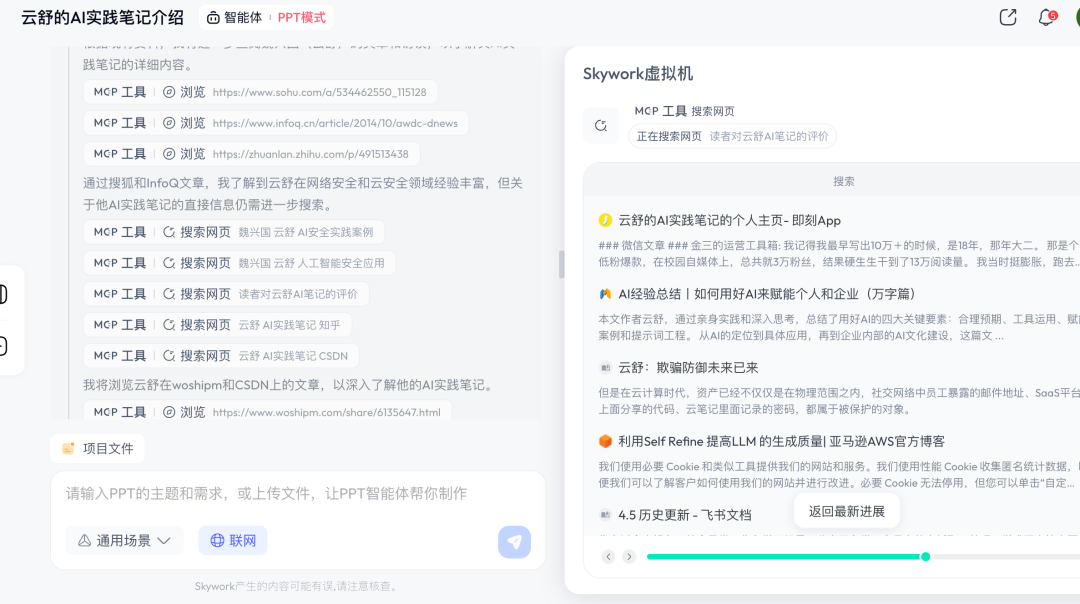Click the Skywork虚拟机 panel heading
This screenshot has height=604, width=1080.
(638, 74)
